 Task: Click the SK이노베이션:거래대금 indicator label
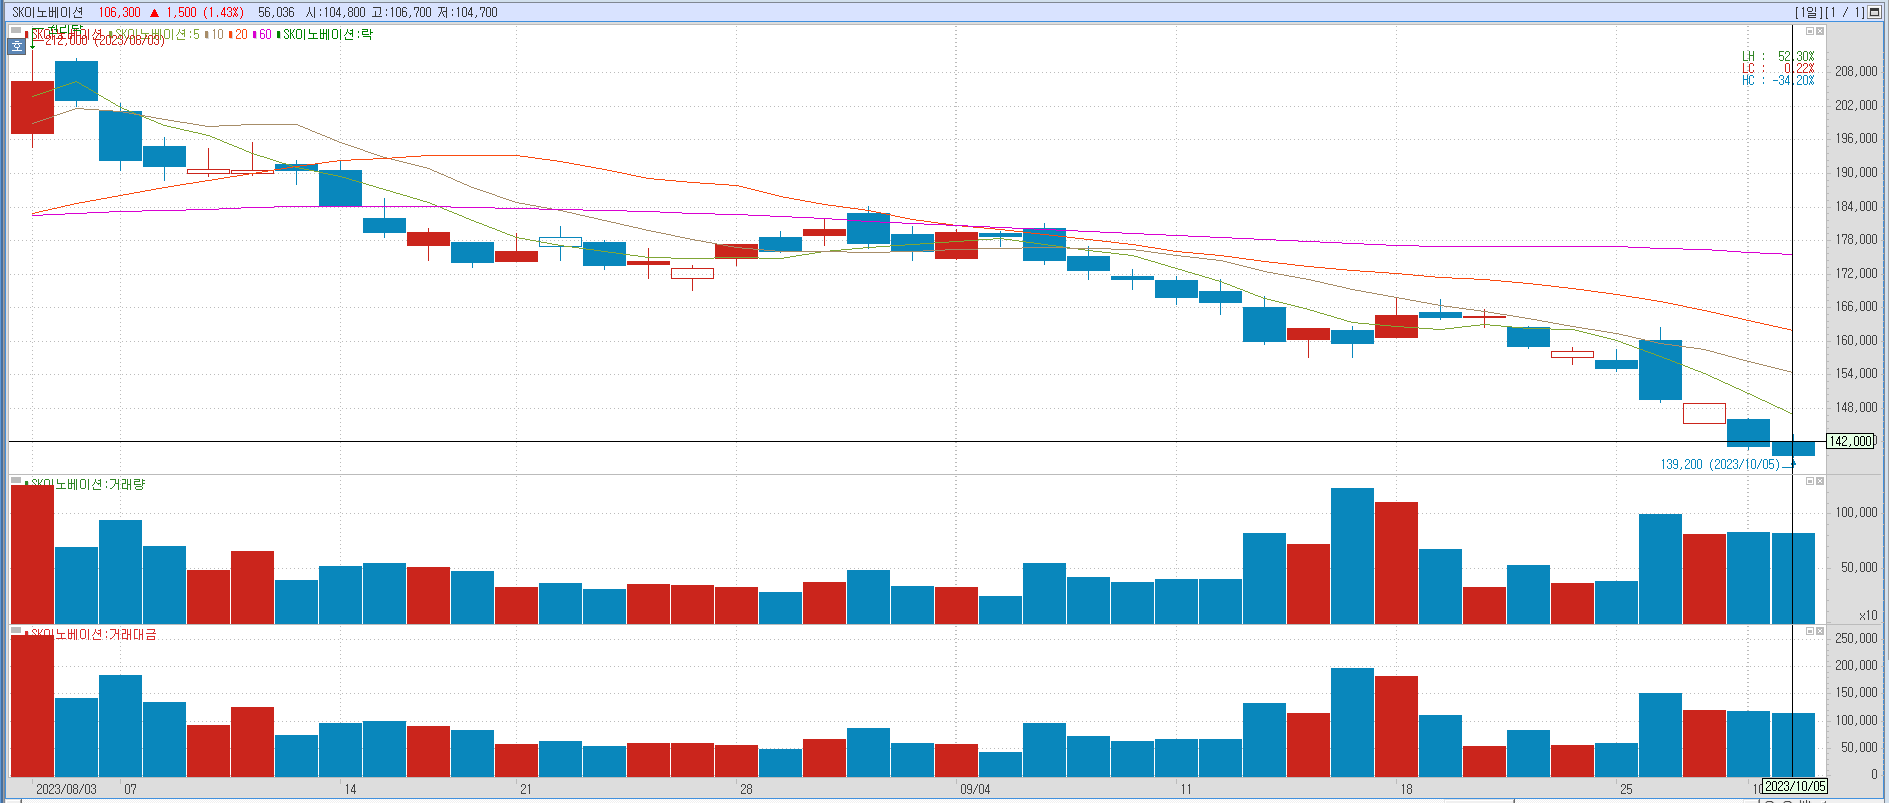pos(93,634)
